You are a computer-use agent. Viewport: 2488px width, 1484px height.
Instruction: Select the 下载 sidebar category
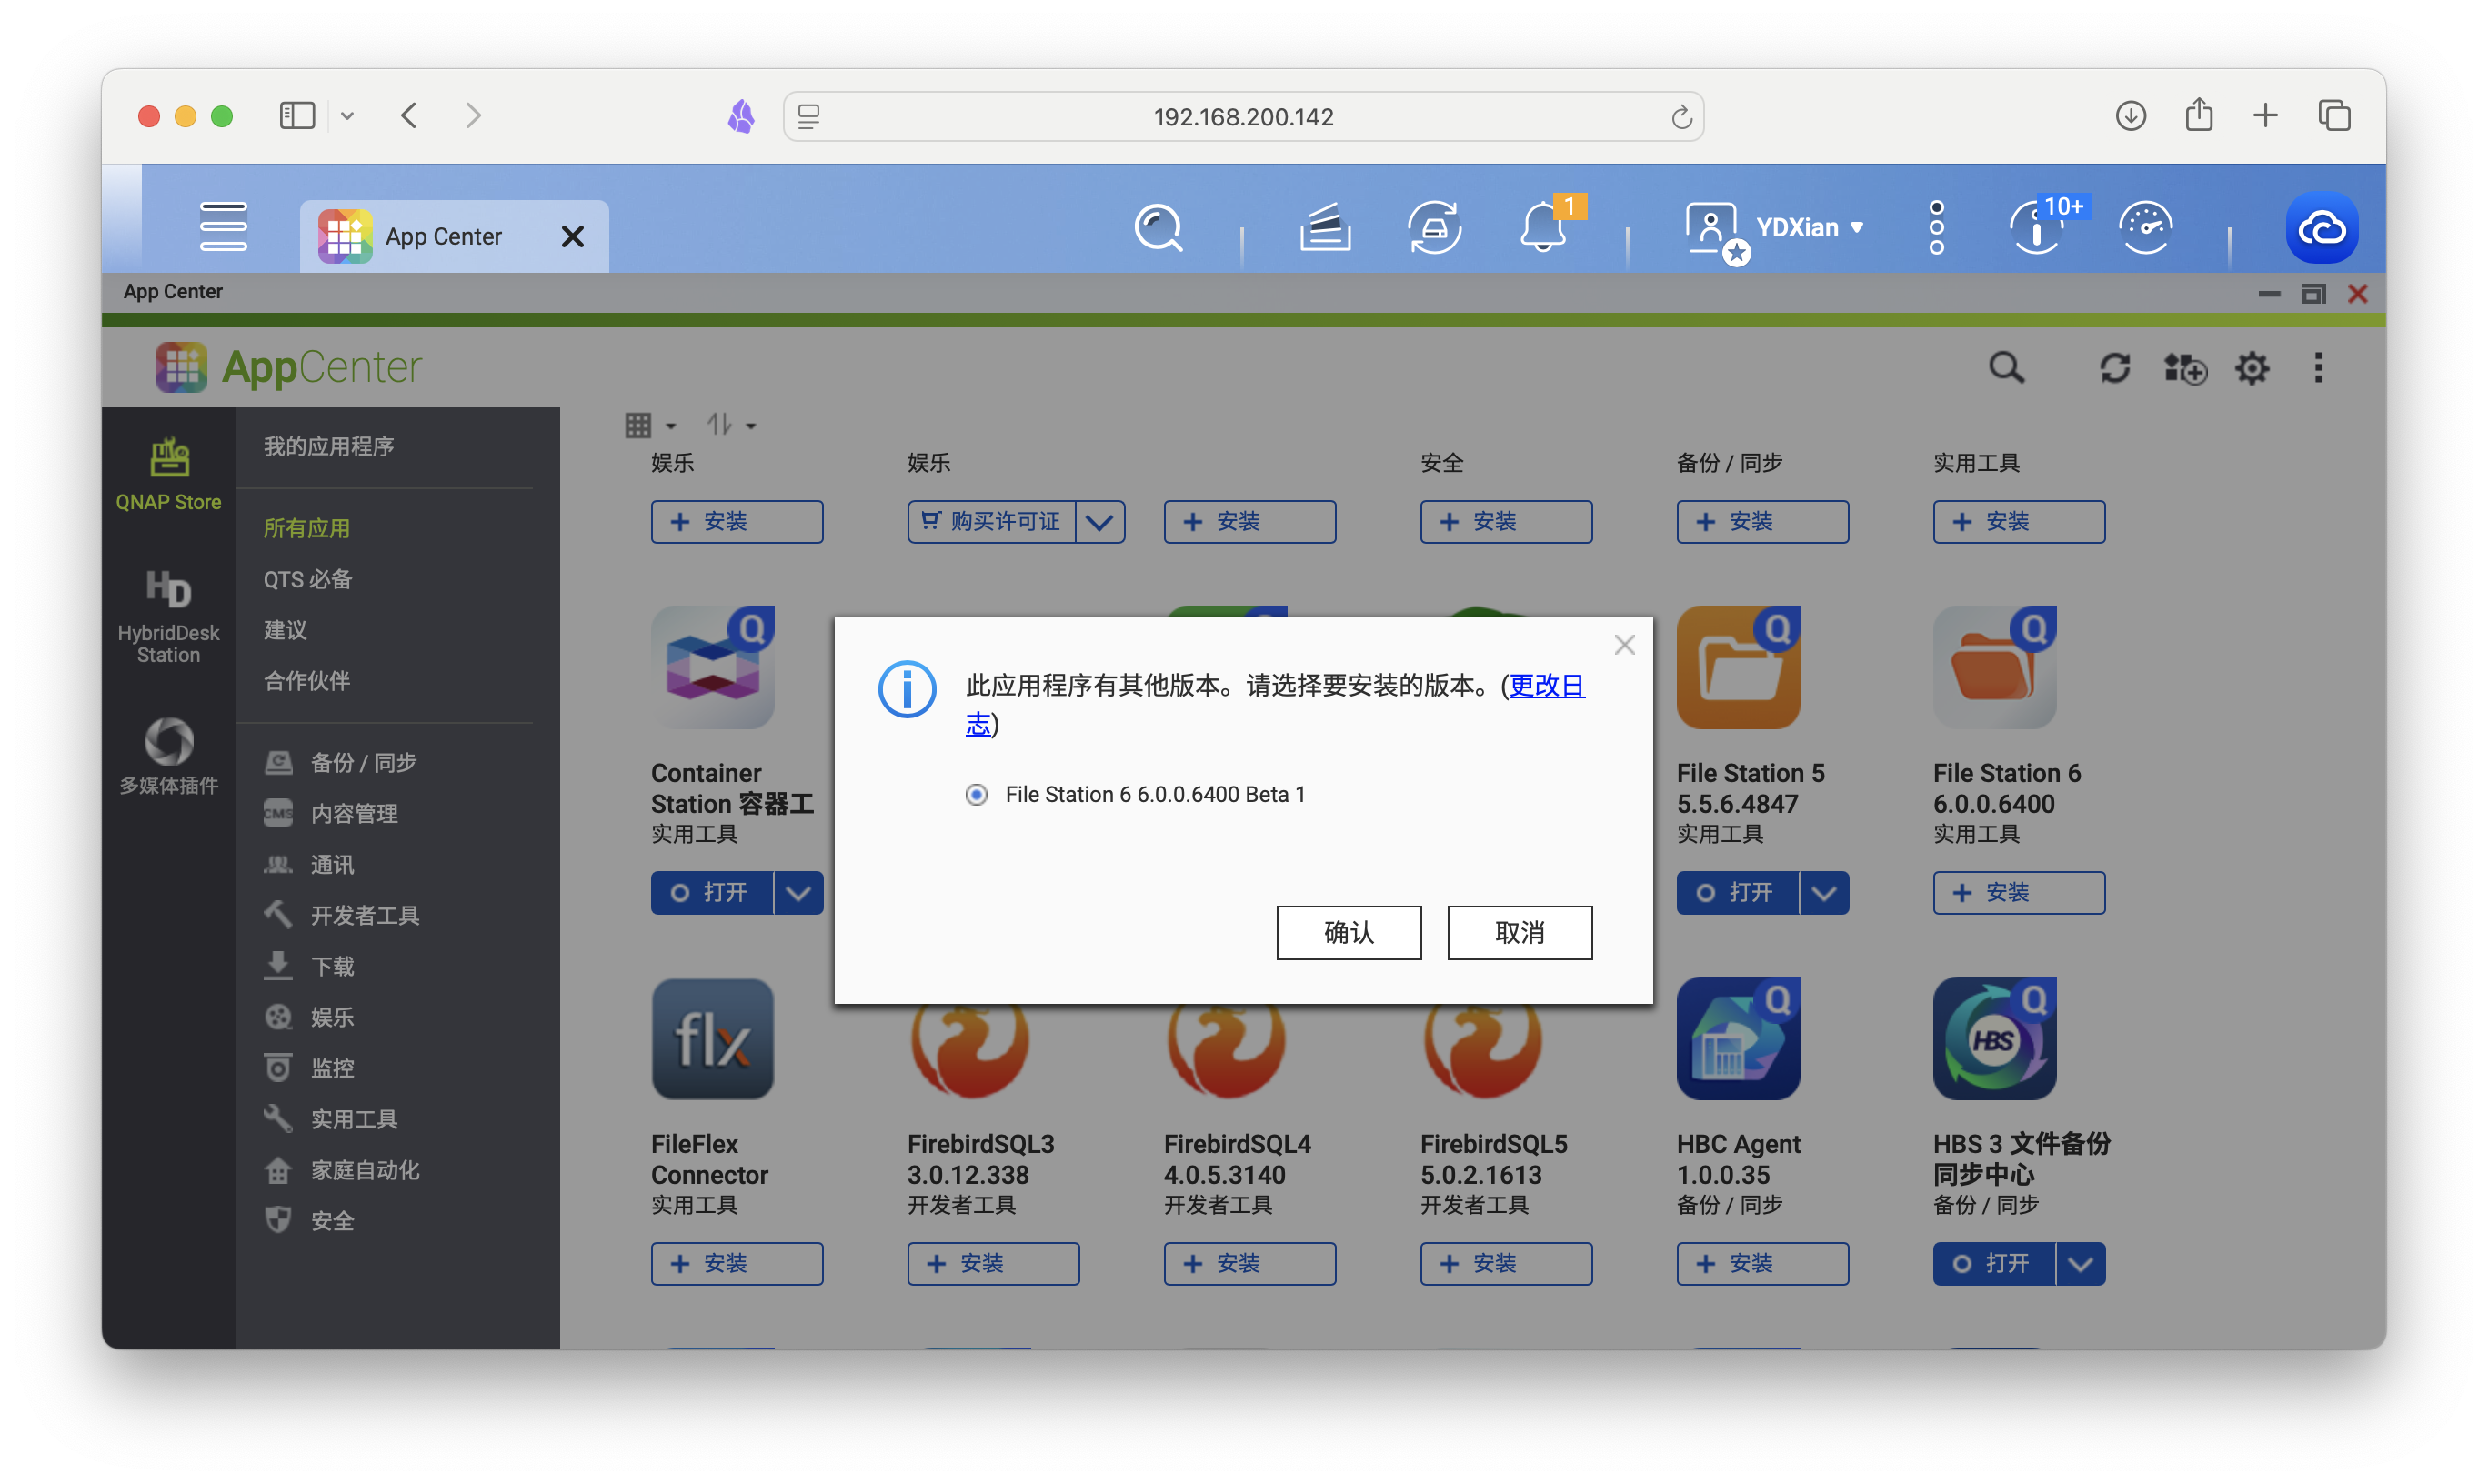coord(309,967)
